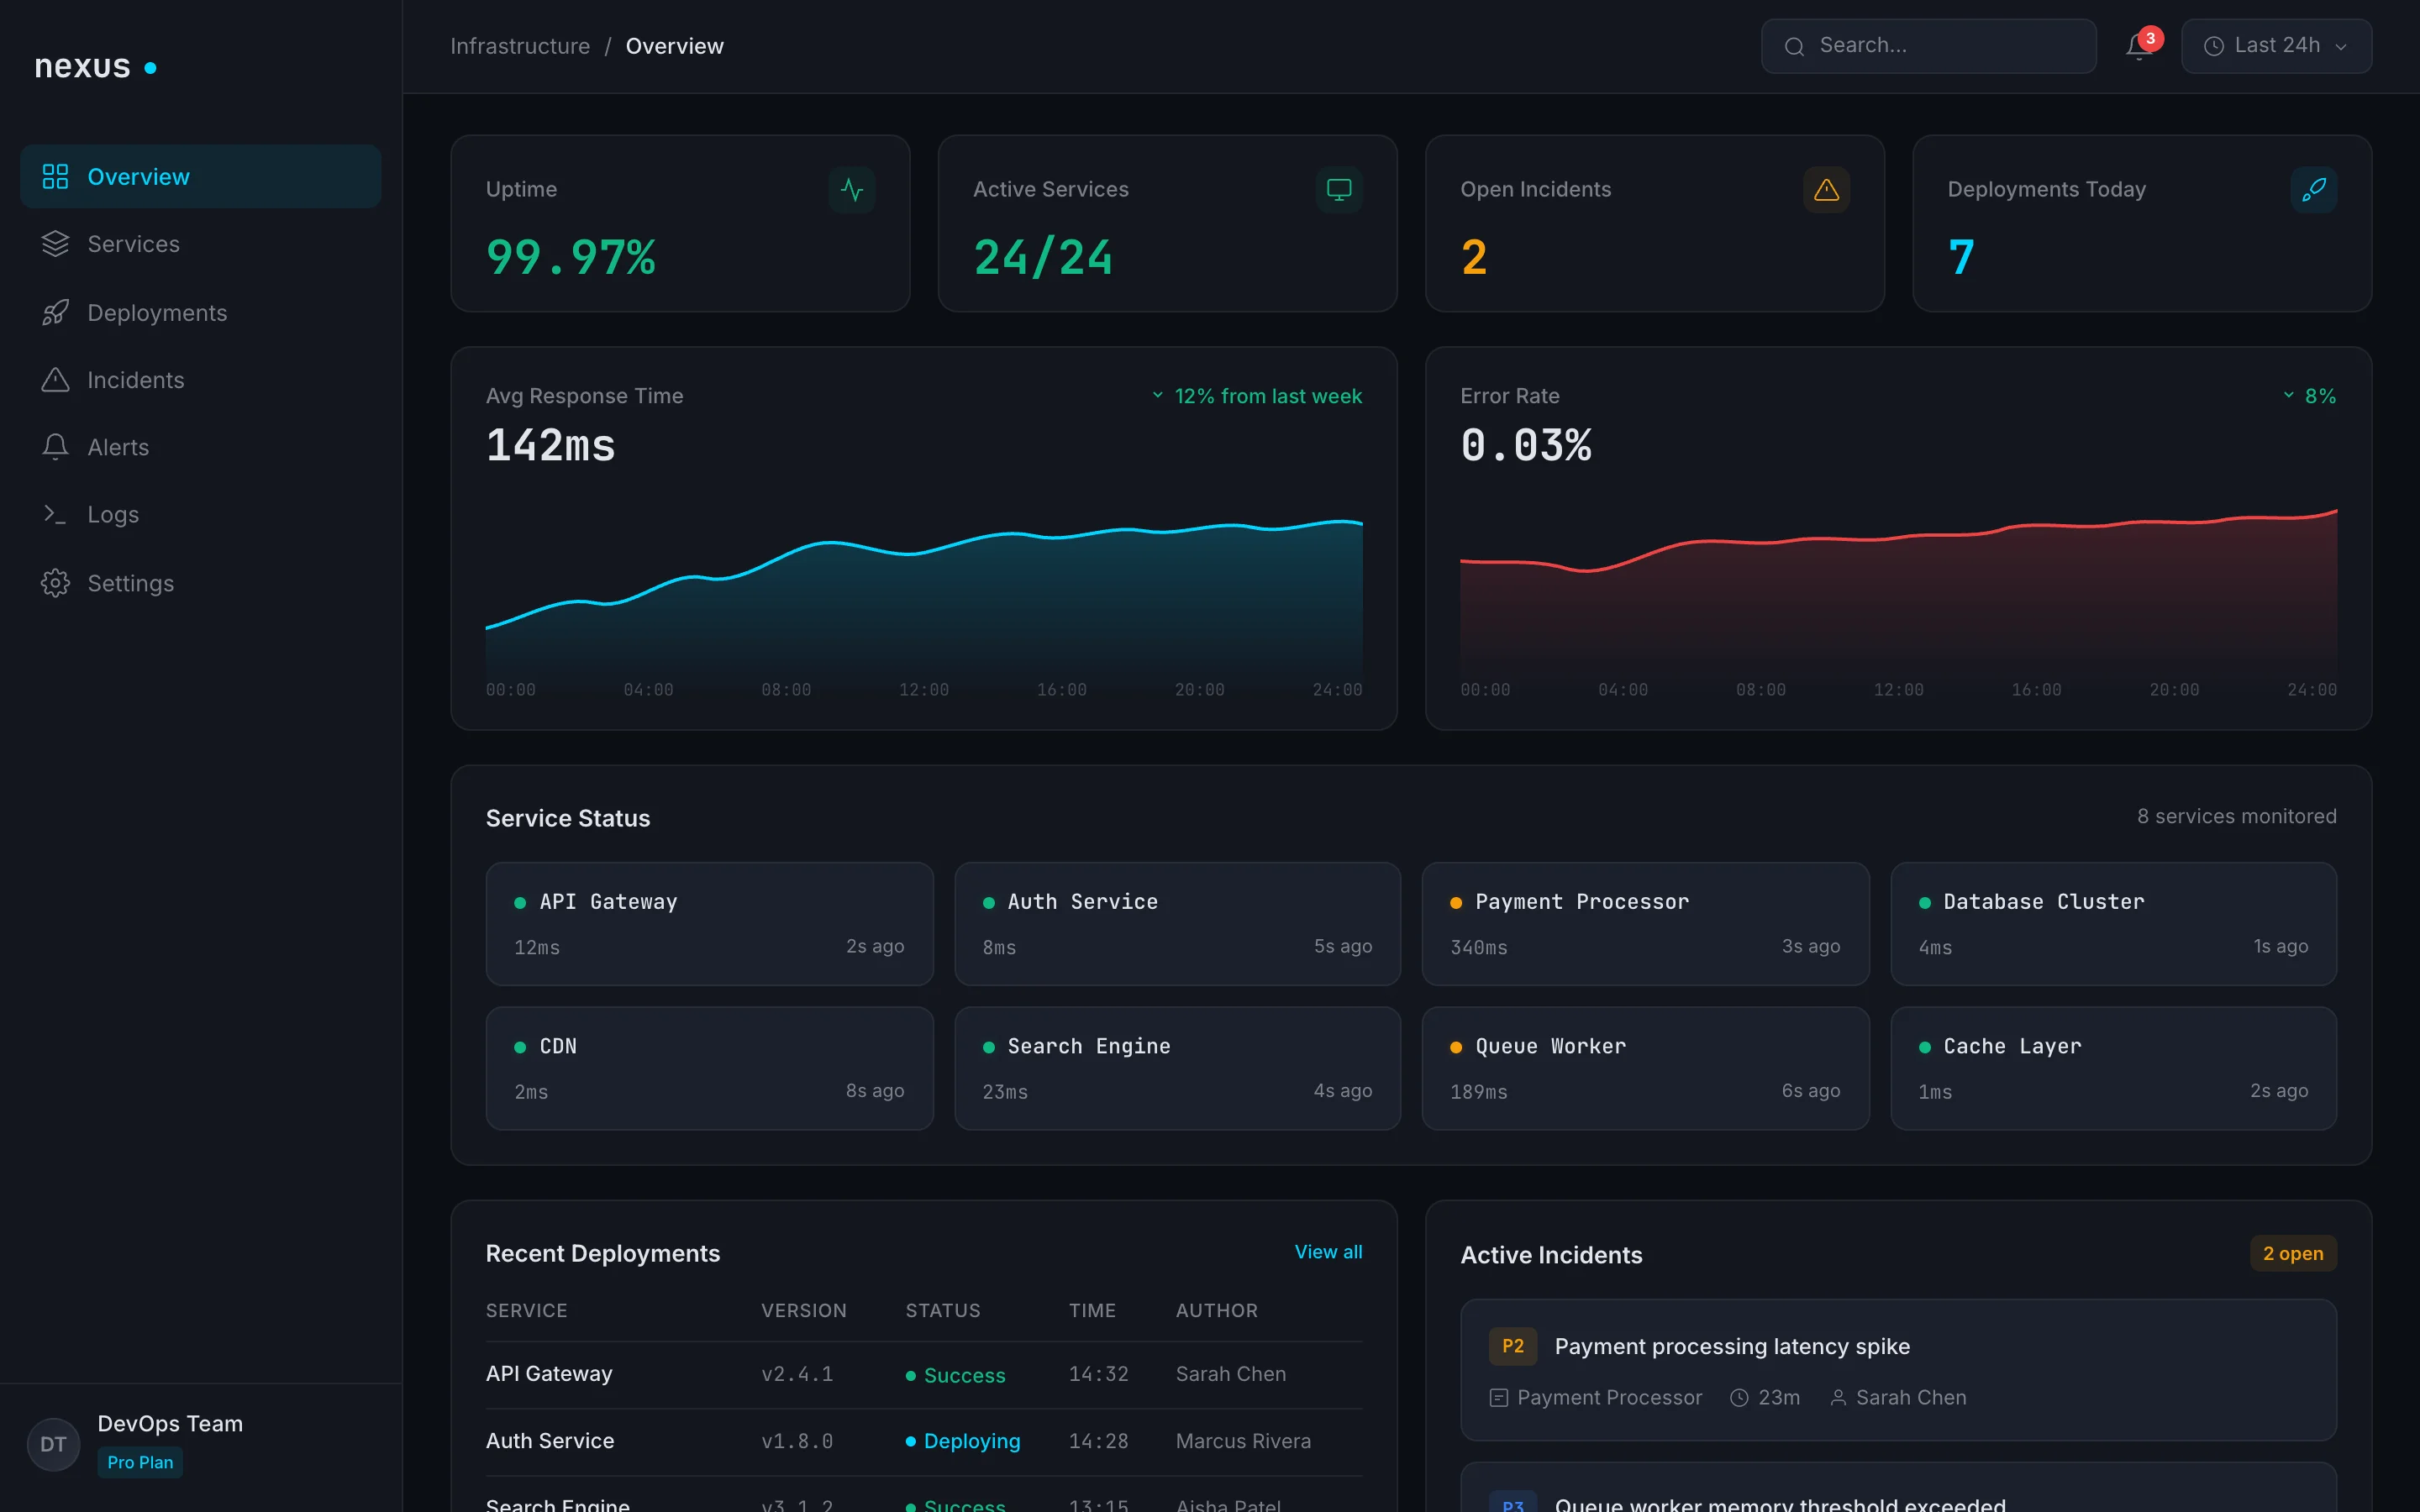Click the Payment Processor service icon in incident
This screenshot has width=2420, height=1512.
point(1498,1398)
